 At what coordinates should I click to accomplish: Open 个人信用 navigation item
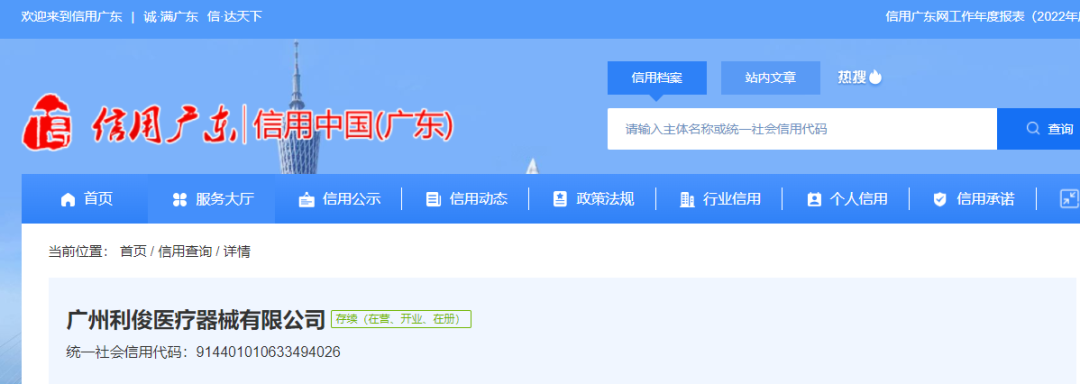pos(847,199)
